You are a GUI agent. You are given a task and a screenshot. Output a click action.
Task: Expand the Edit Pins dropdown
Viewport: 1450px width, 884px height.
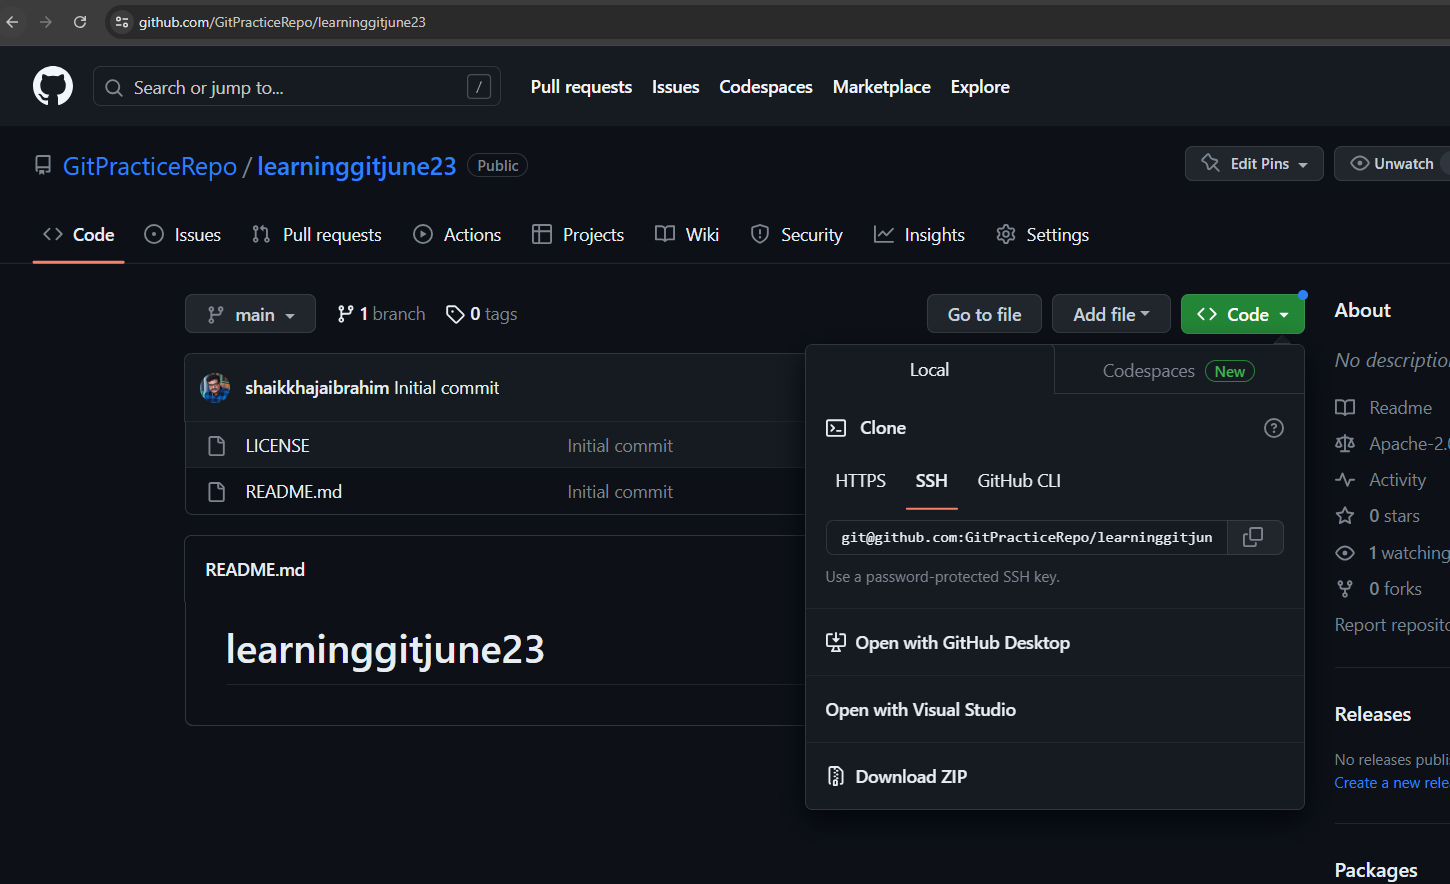click(x=1254, y=164)
